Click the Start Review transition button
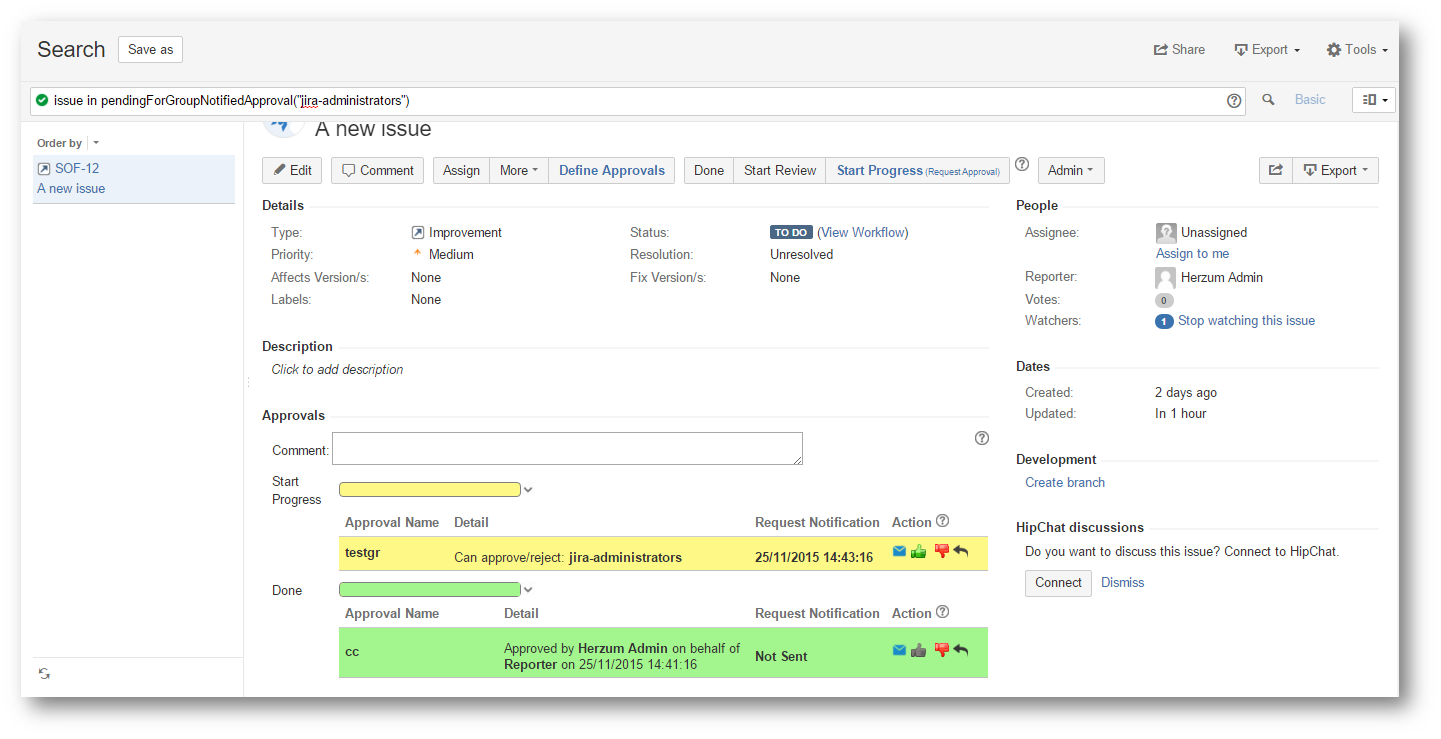This screenshot has width=1441, height=739. 780,170
